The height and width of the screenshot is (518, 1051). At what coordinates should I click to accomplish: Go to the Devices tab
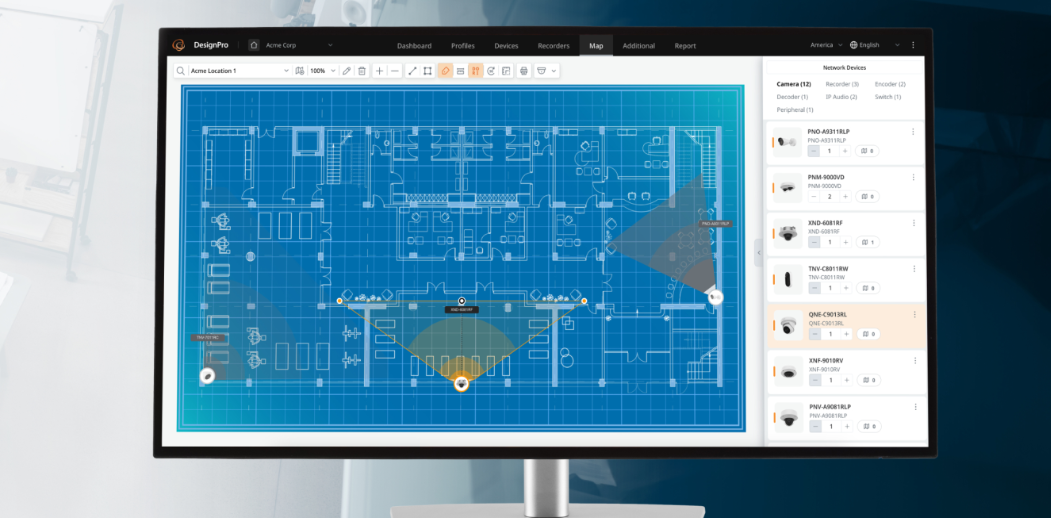coord(506,46)
